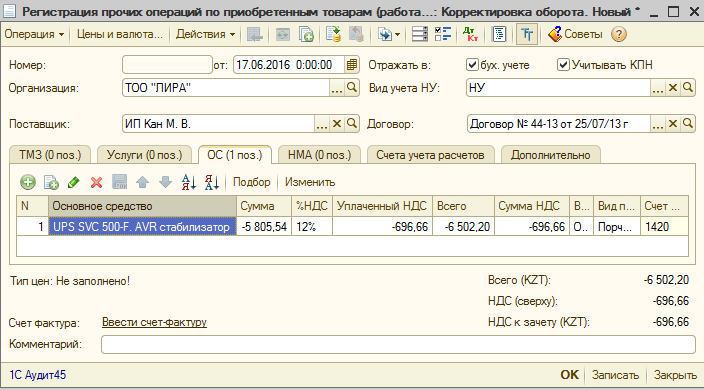Click the go-to-list toolbar icon
The height and width of the screenshot is (390, 704).
[255, 34]
